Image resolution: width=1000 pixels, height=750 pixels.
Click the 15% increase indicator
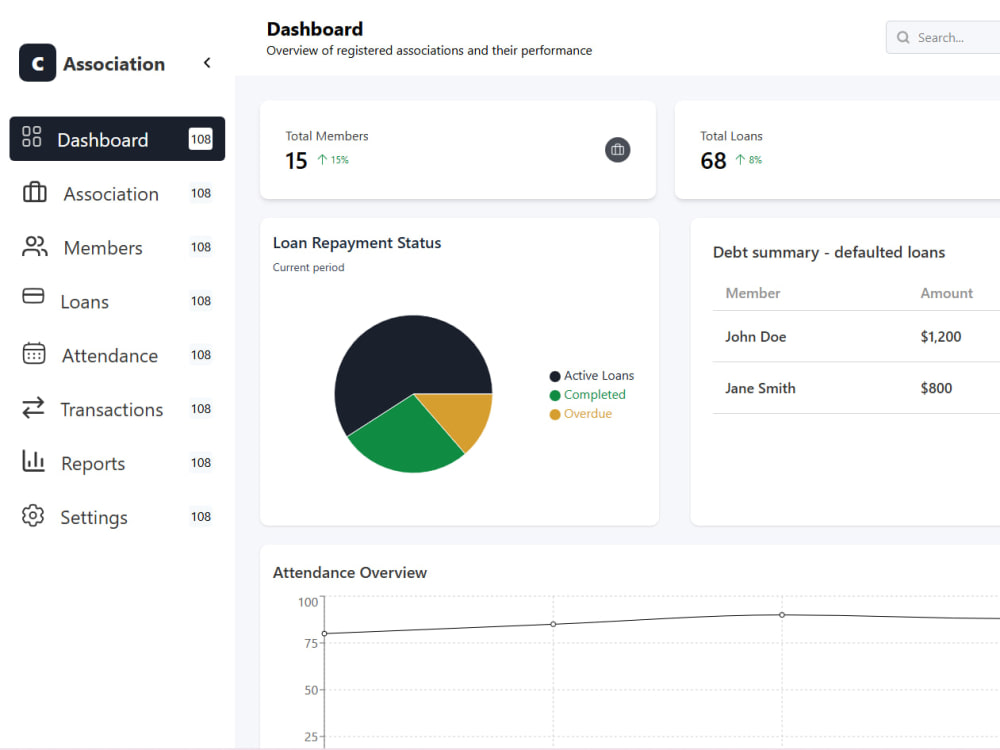click(333, 160)
